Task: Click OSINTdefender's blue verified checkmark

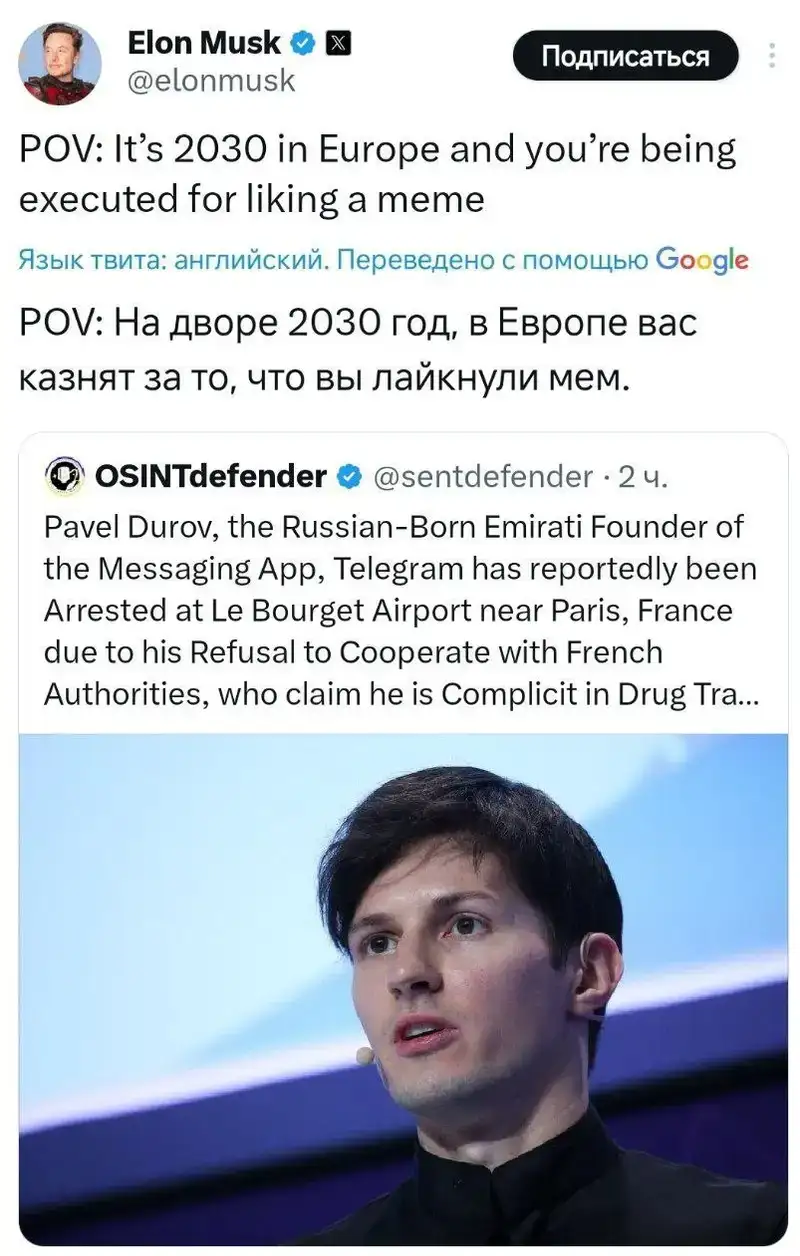Action: click(348, 477)
